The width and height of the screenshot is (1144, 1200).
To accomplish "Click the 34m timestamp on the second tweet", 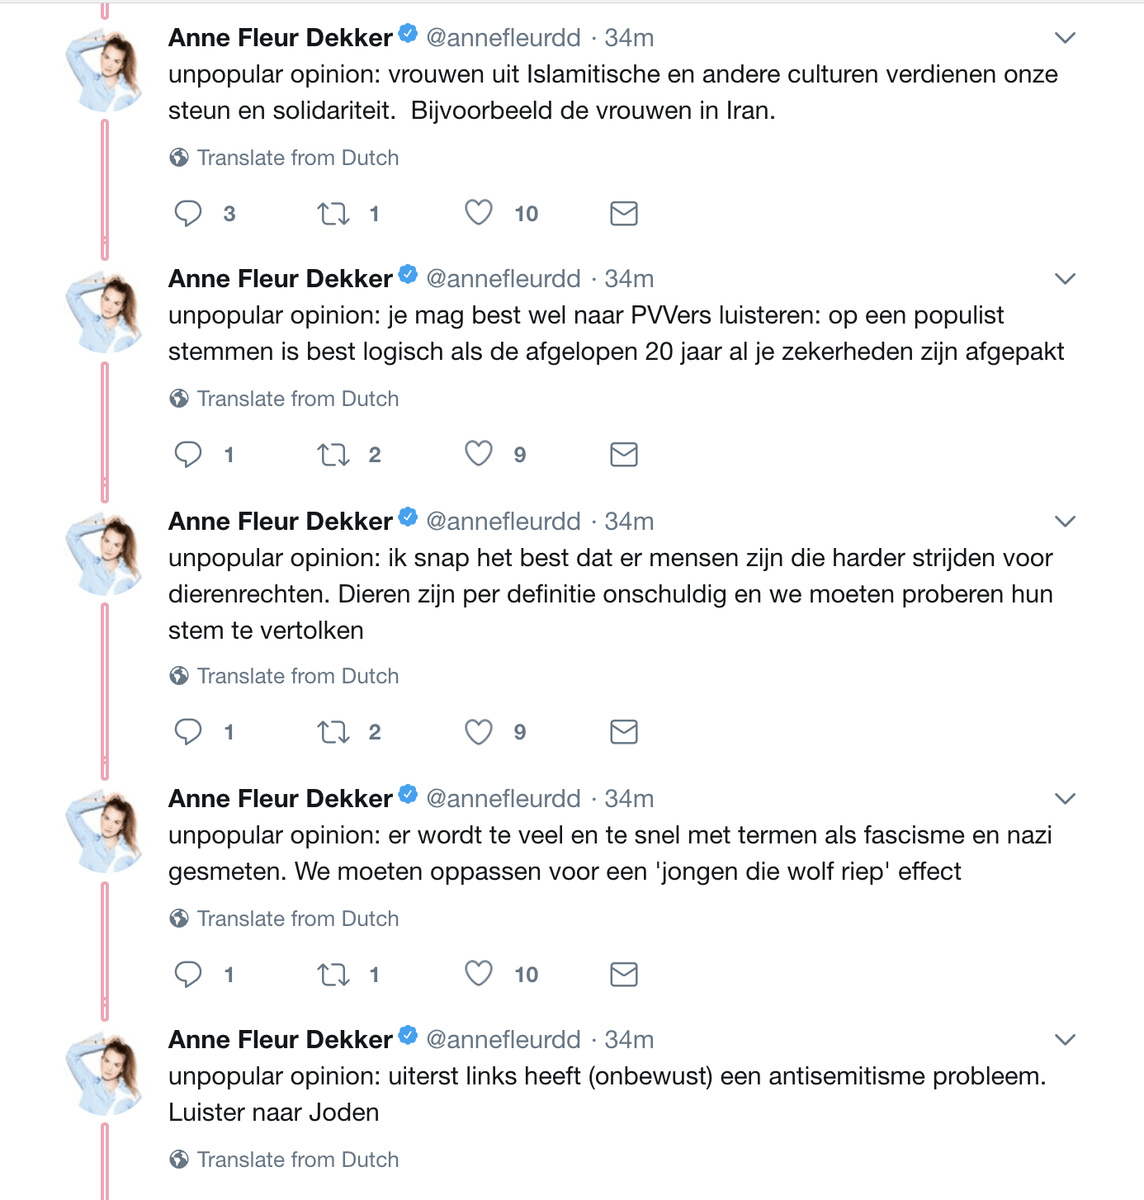I will click(631, 278).
